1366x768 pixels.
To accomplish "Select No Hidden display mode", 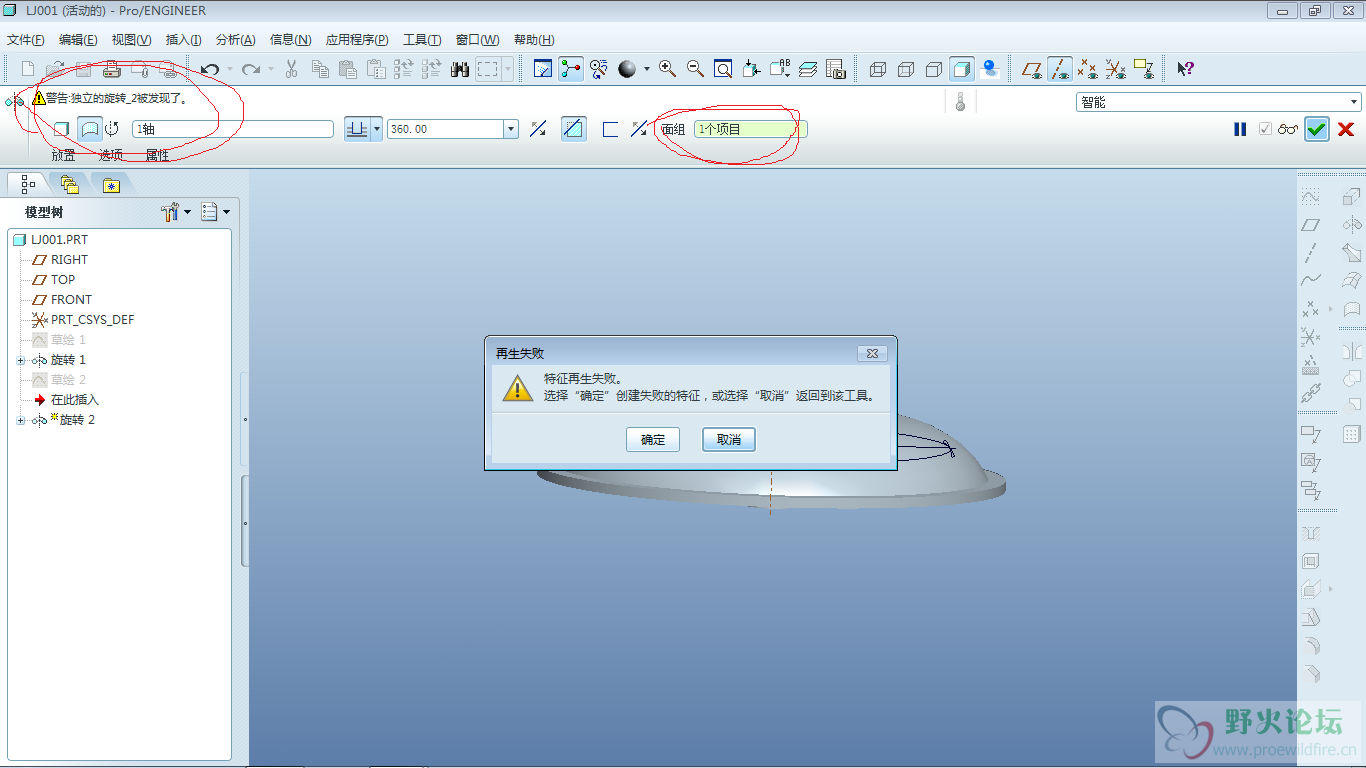I will click(x=934, y=69).
